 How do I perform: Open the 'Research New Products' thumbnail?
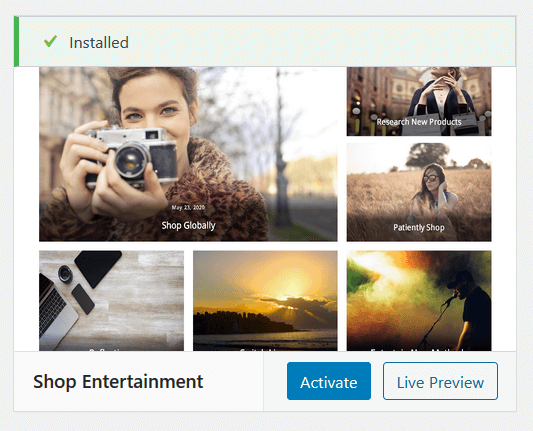click(x=419, y=101)
